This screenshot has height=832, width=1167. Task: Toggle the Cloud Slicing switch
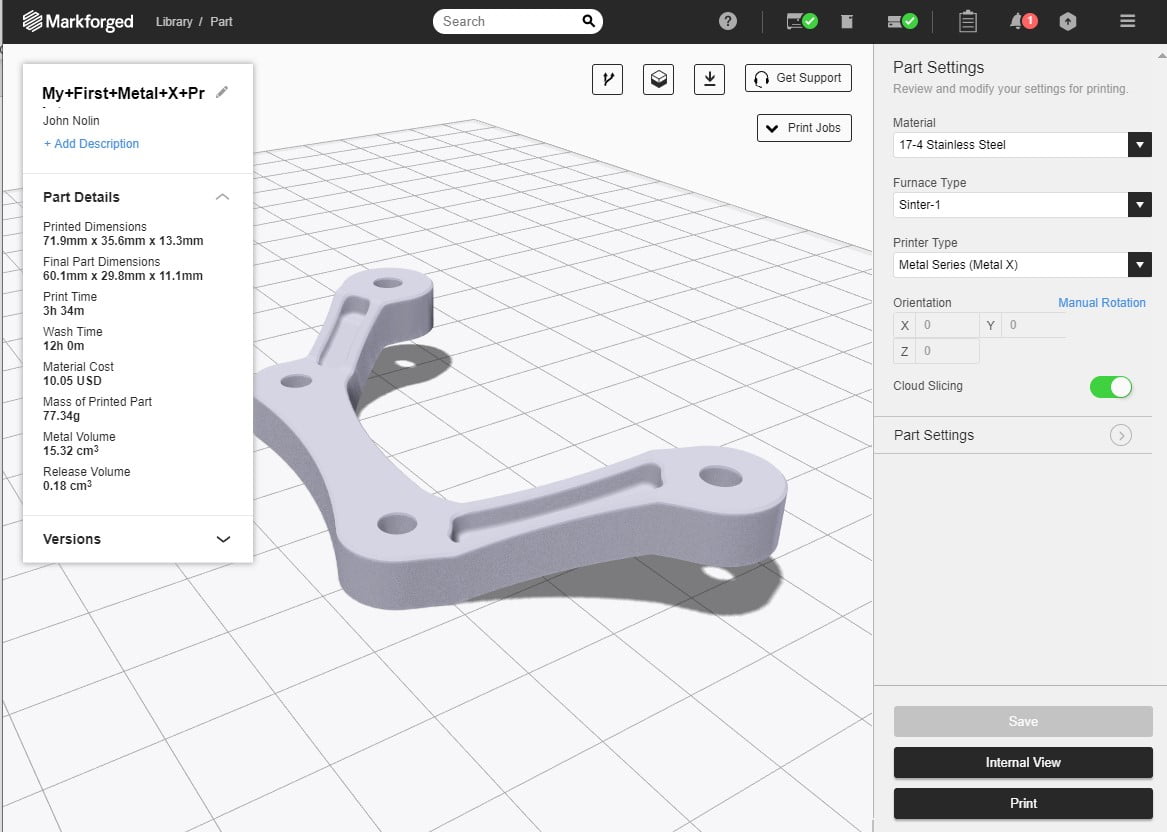click(x=1110, y=387)
